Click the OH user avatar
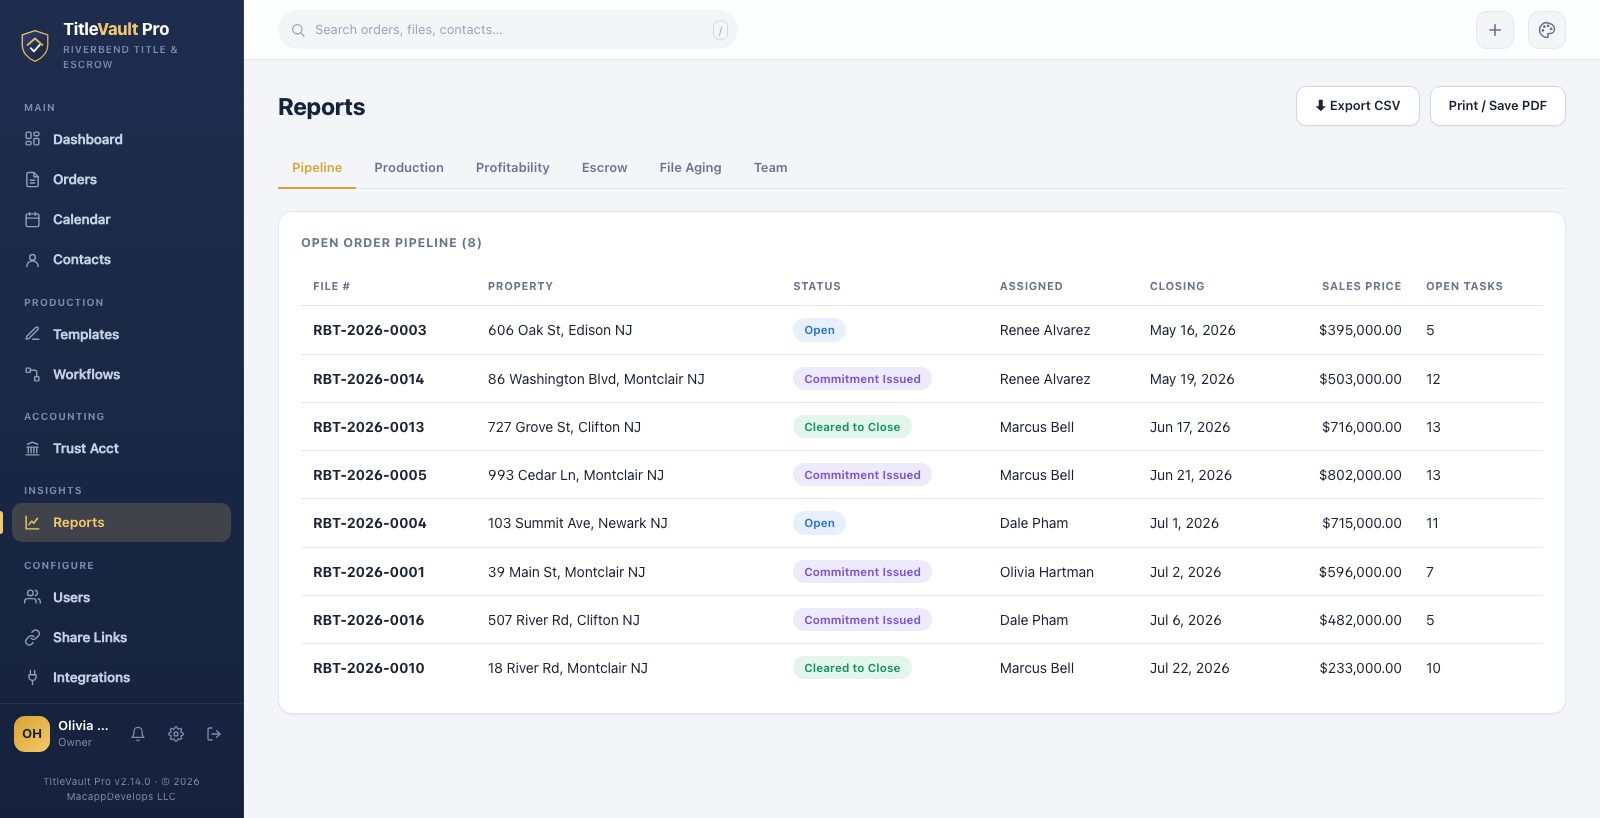Screen dimensions: 1600x818 tap(32, 734)
